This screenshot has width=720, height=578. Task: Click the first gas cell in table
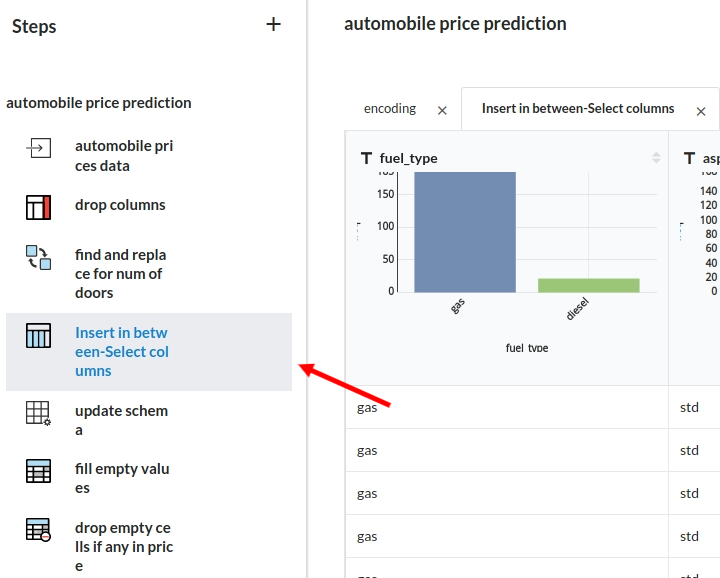(x=367, y=407)
